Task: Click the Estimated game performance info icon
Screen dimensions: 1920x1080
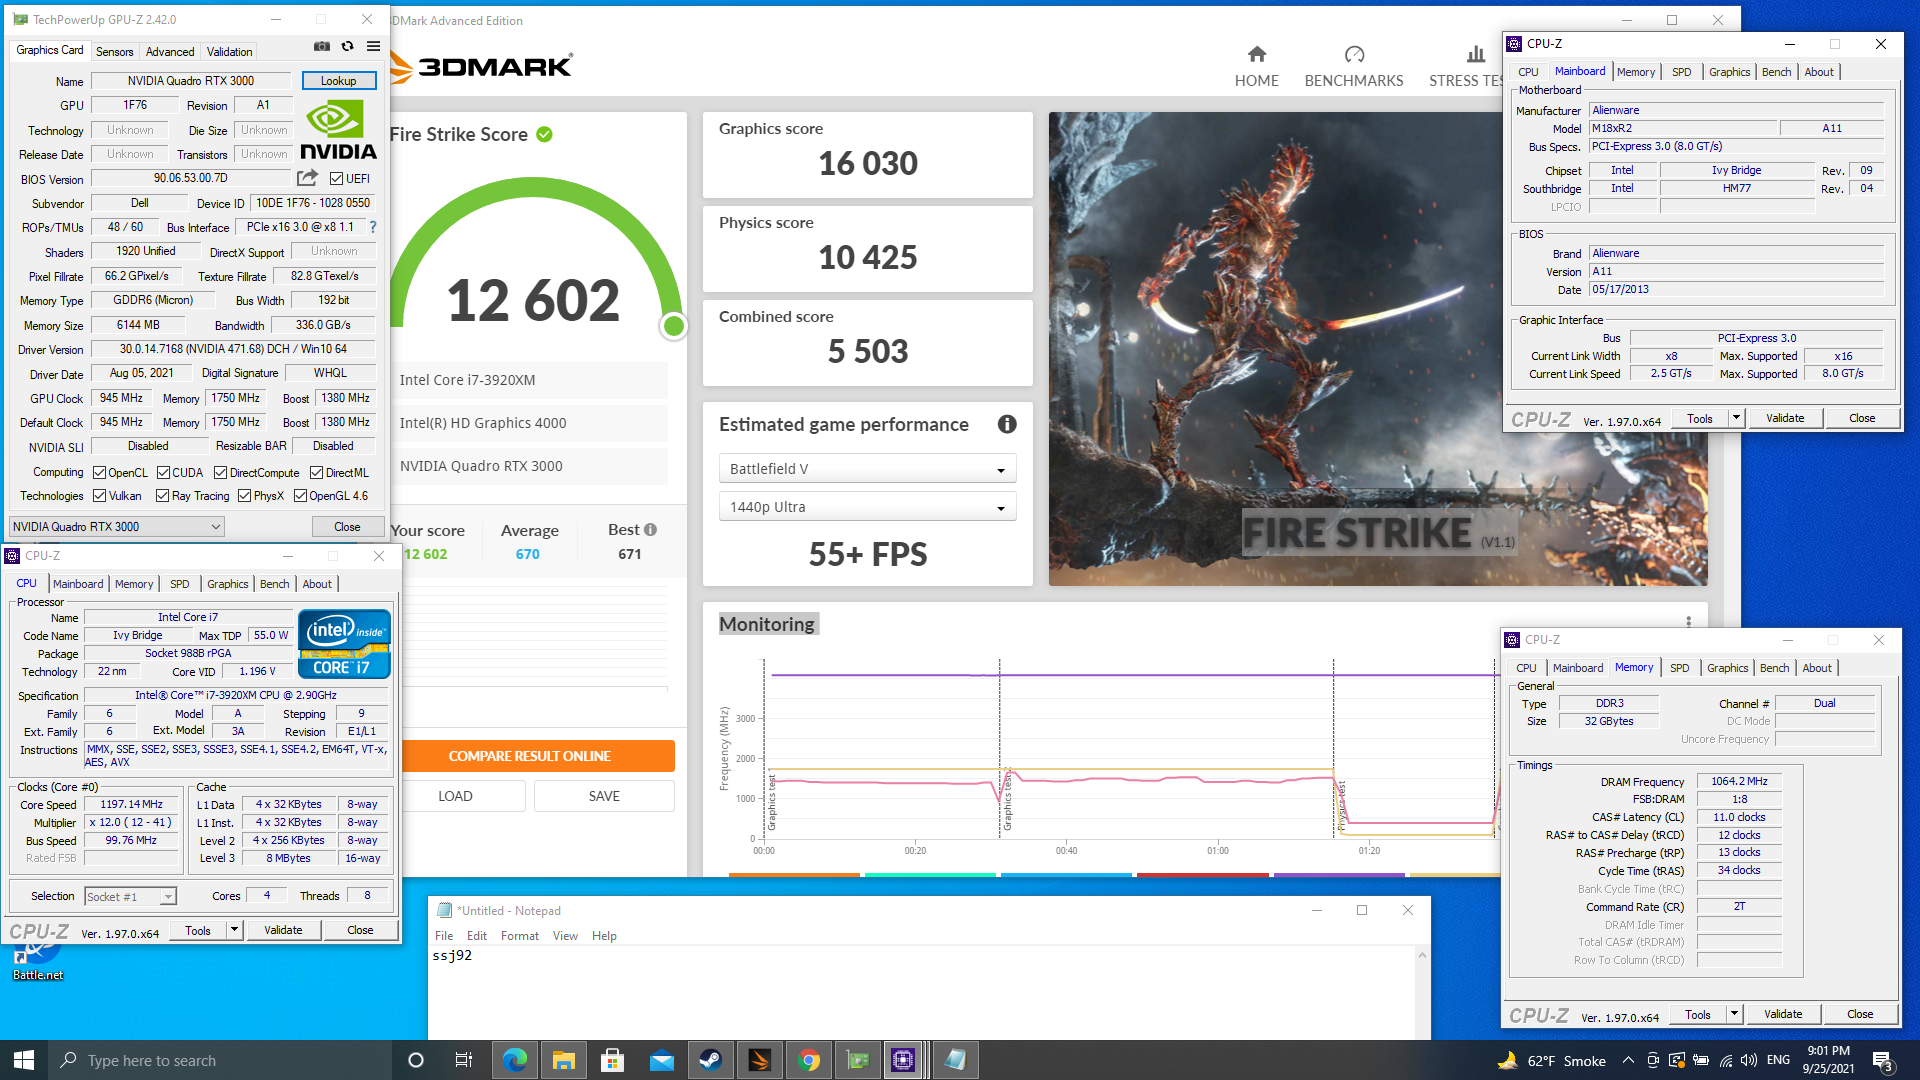Action: pos(1007,424)
